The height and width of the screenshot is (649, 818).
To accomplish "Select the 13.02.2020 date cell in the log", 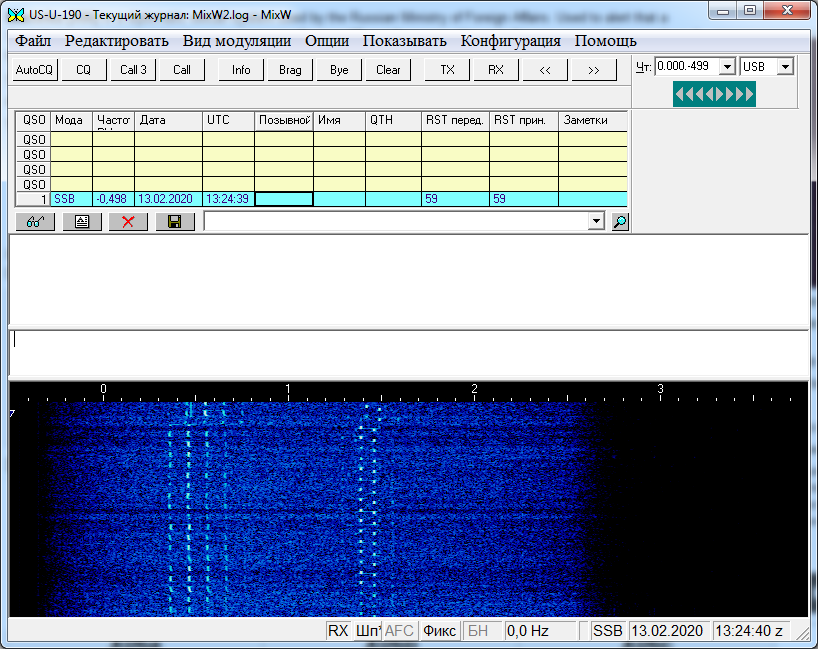I will pos(169,199).
